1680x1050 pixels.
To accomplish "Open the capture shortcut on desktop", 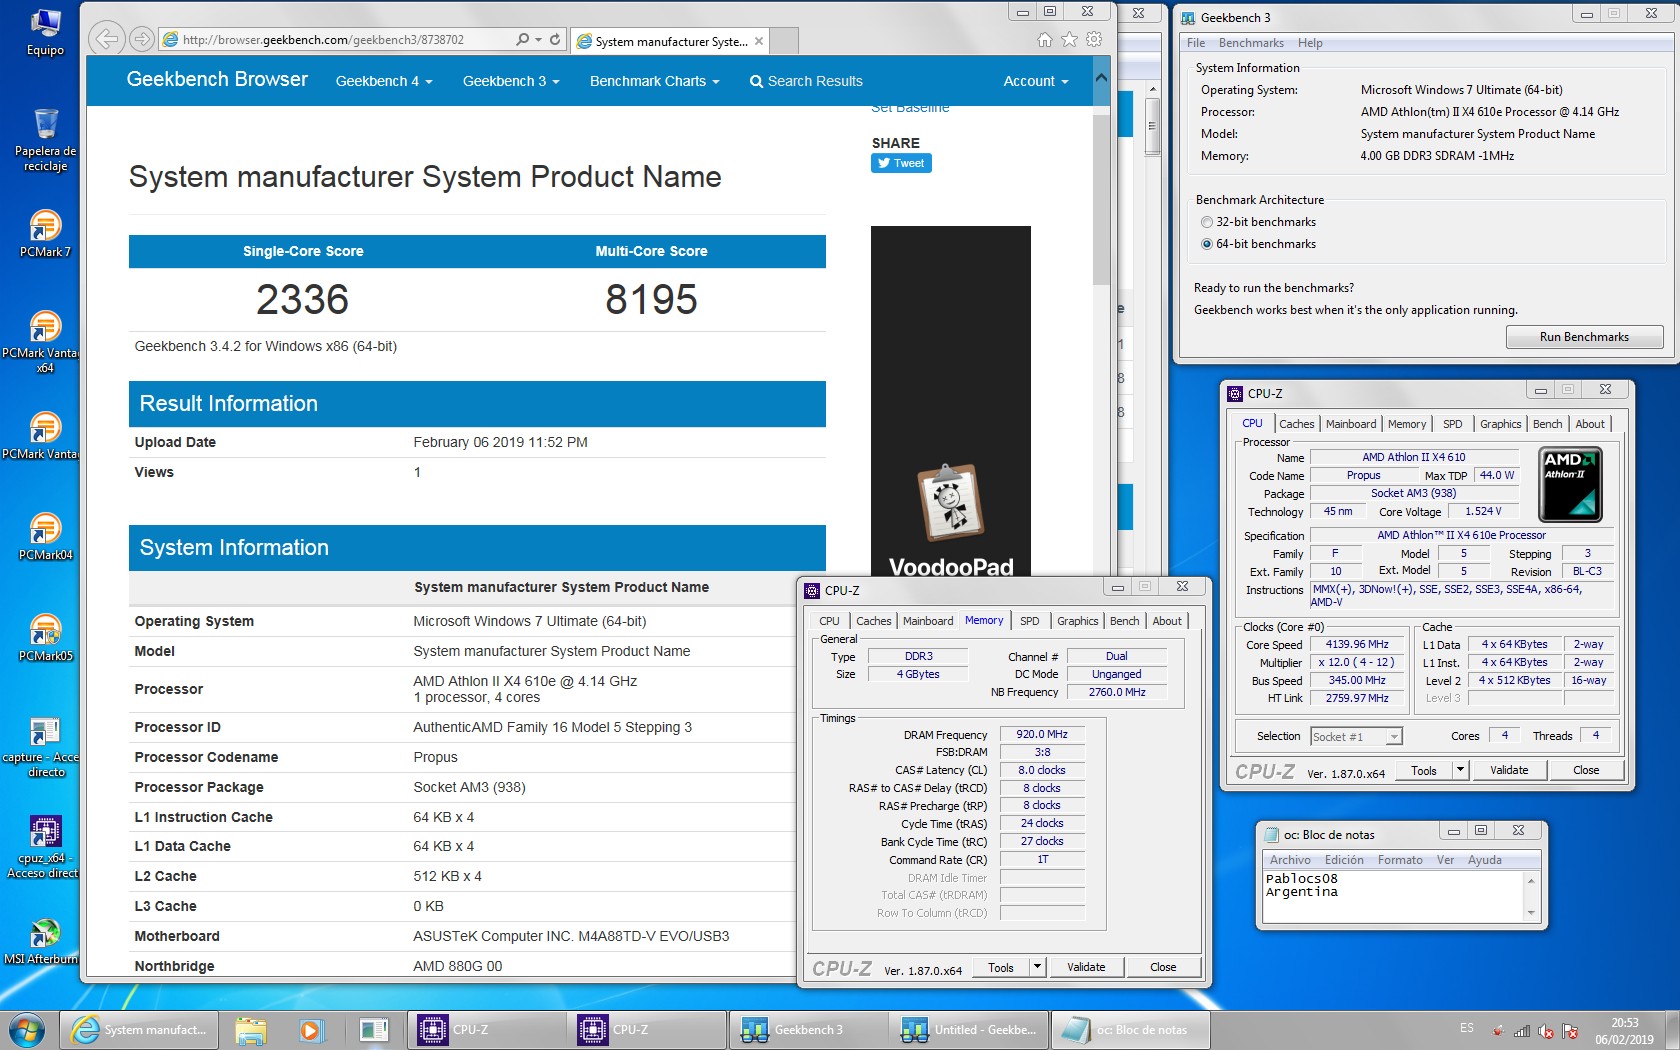I will coord(42,747).
